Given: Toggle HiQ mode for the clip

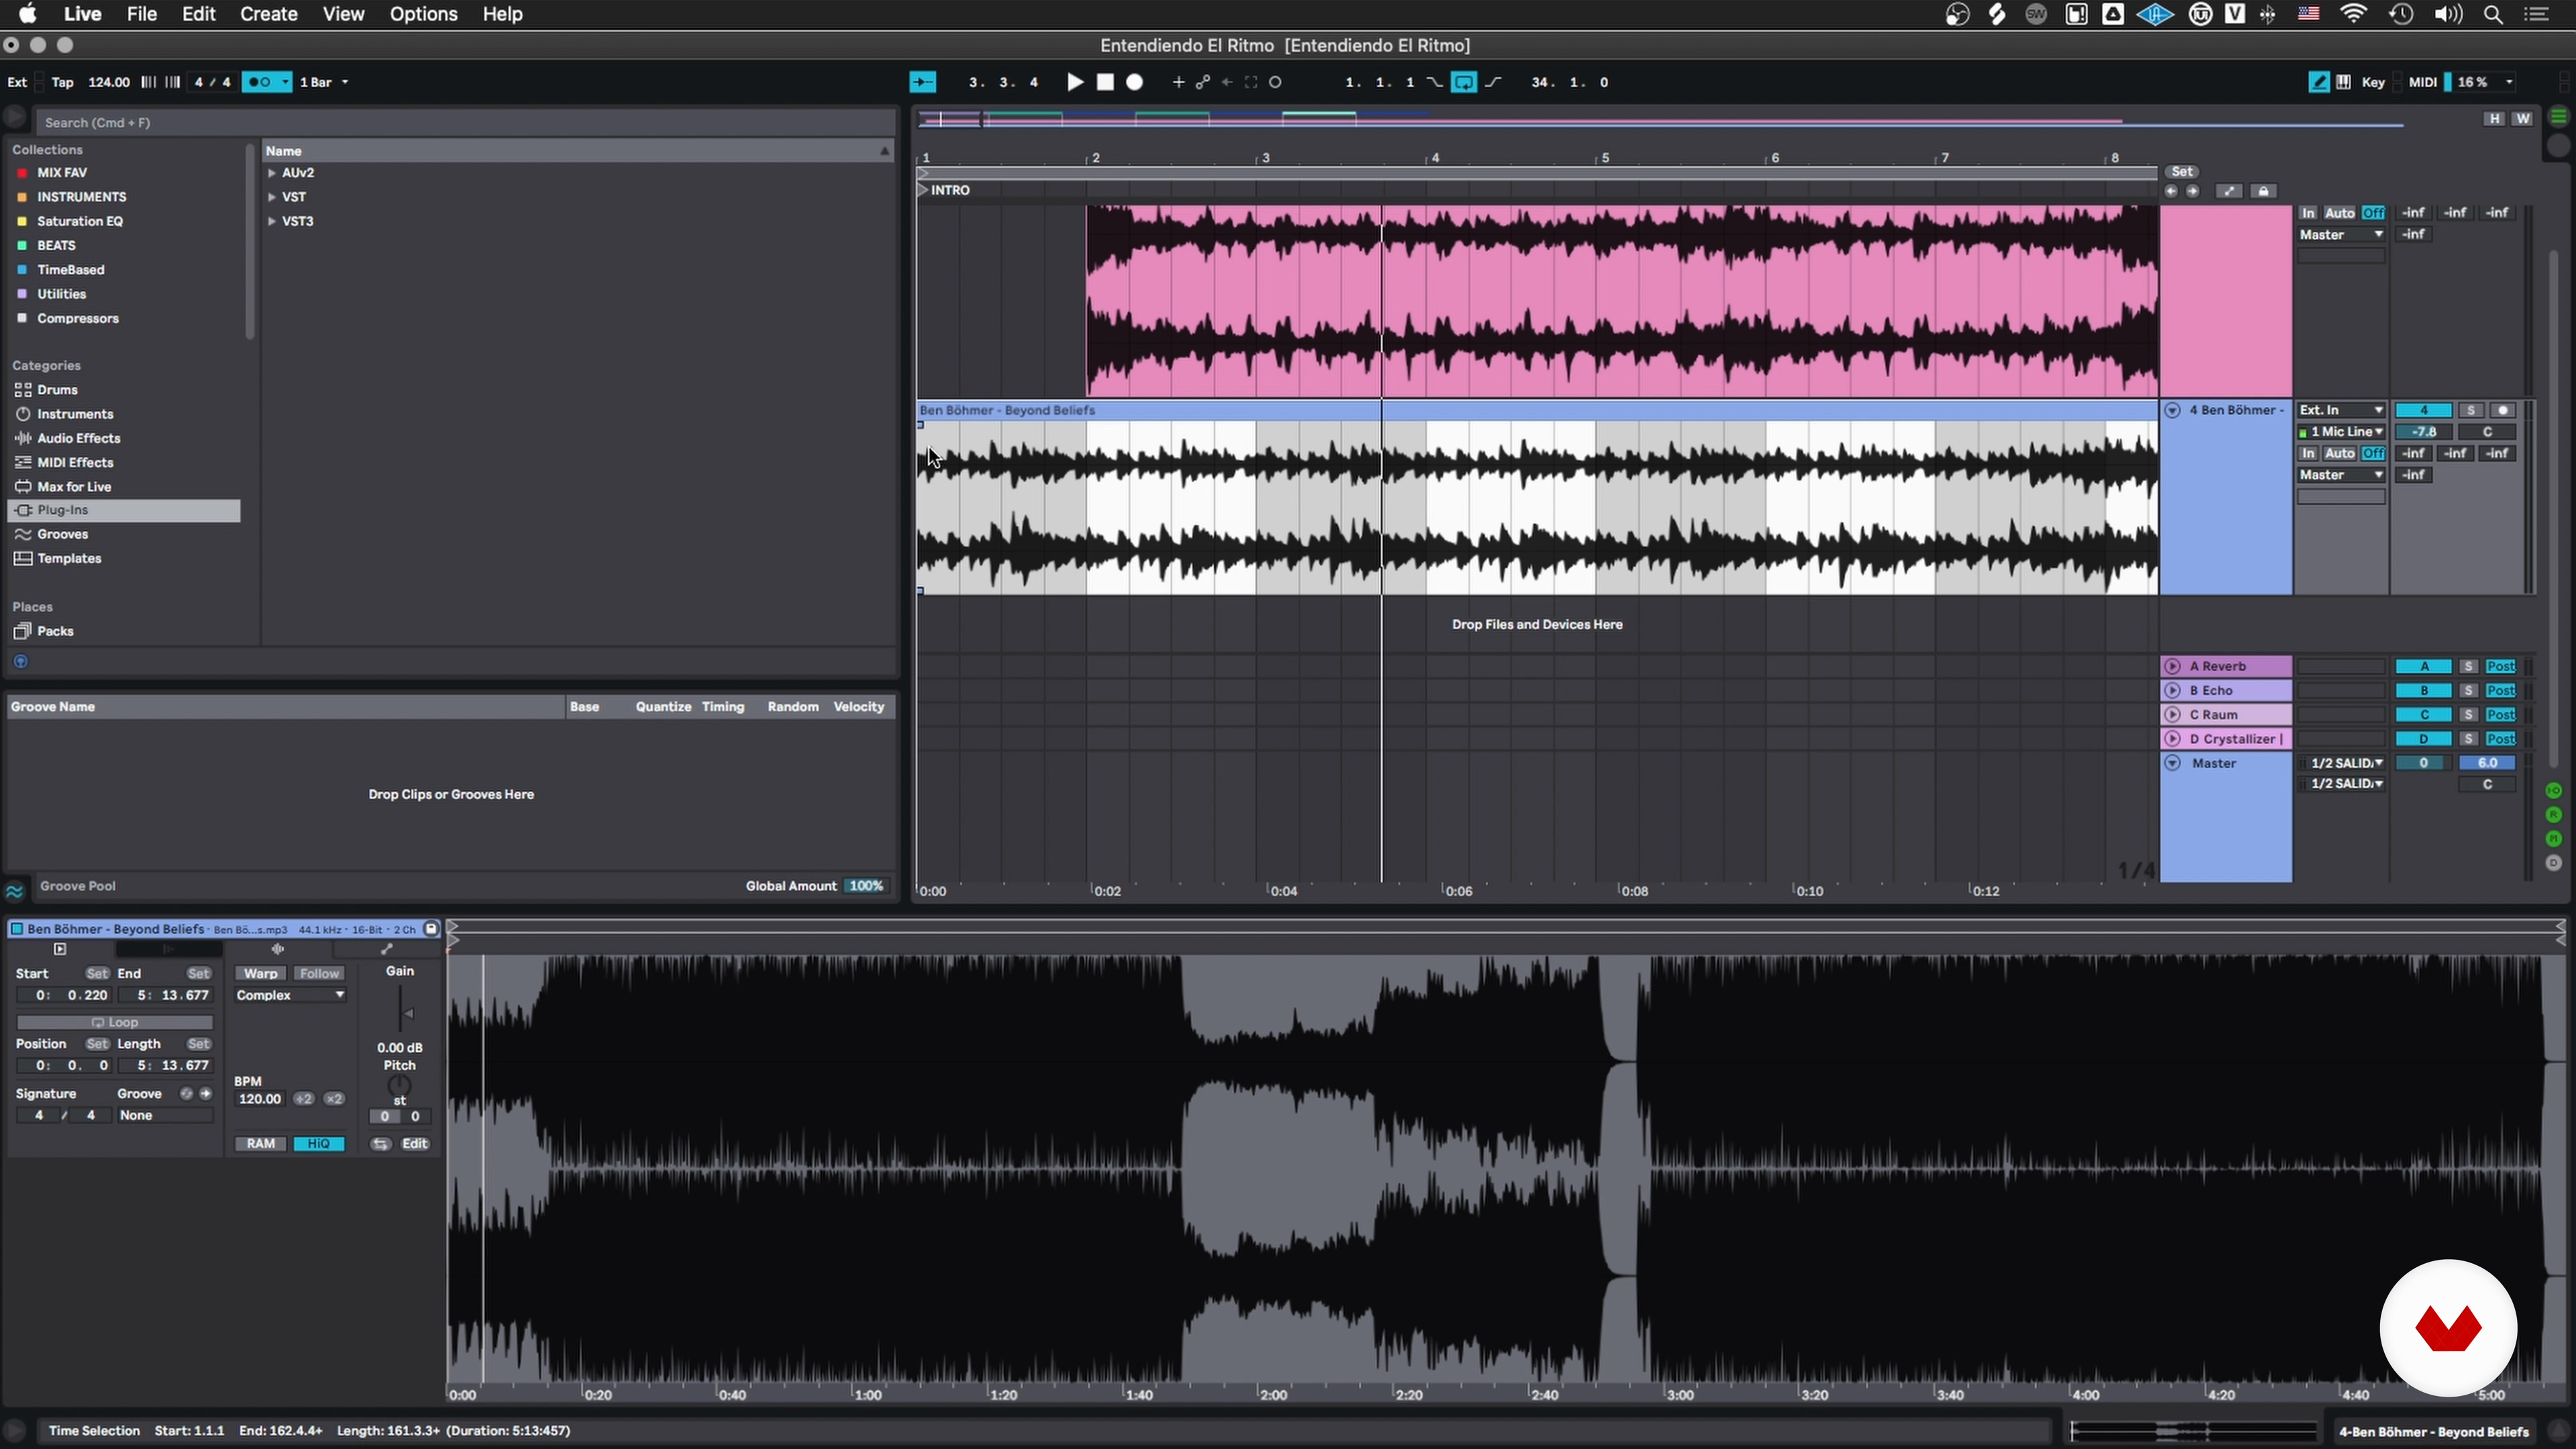Looking at the screenshot, I should coord(319,1144).
